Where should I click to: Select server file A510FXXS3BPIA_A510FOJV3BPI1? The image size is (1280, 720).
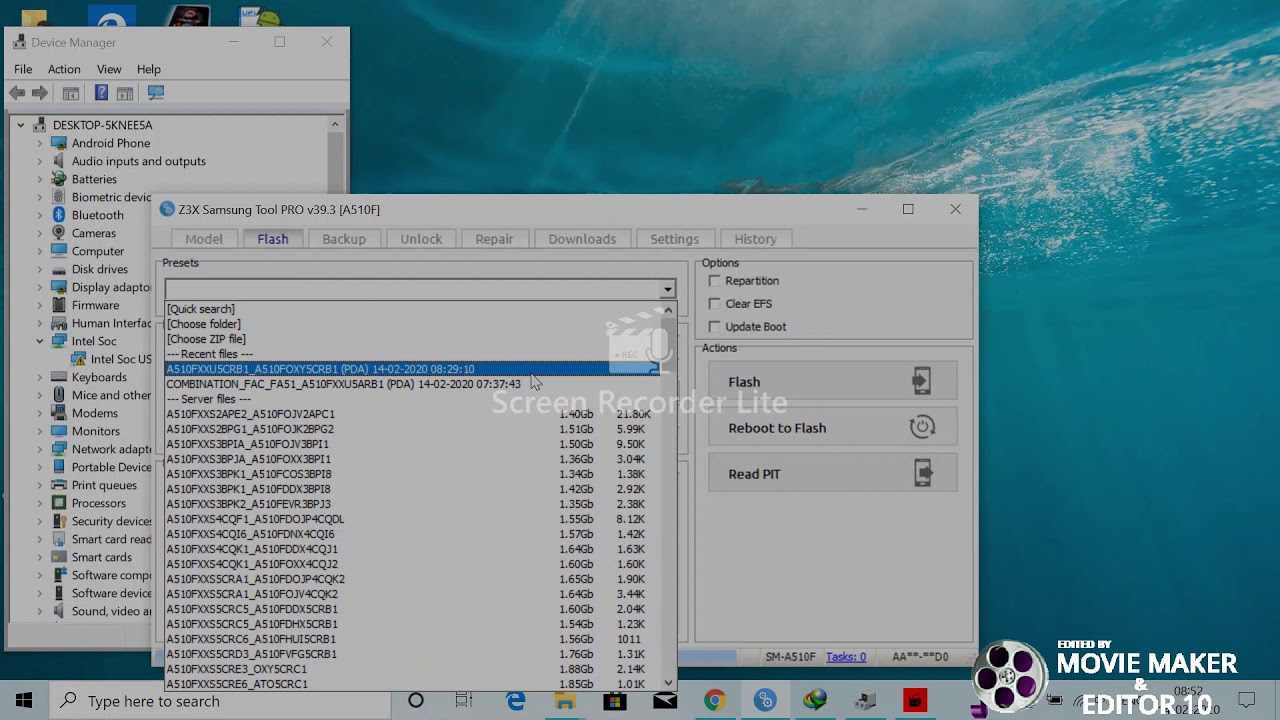(412, 444)
